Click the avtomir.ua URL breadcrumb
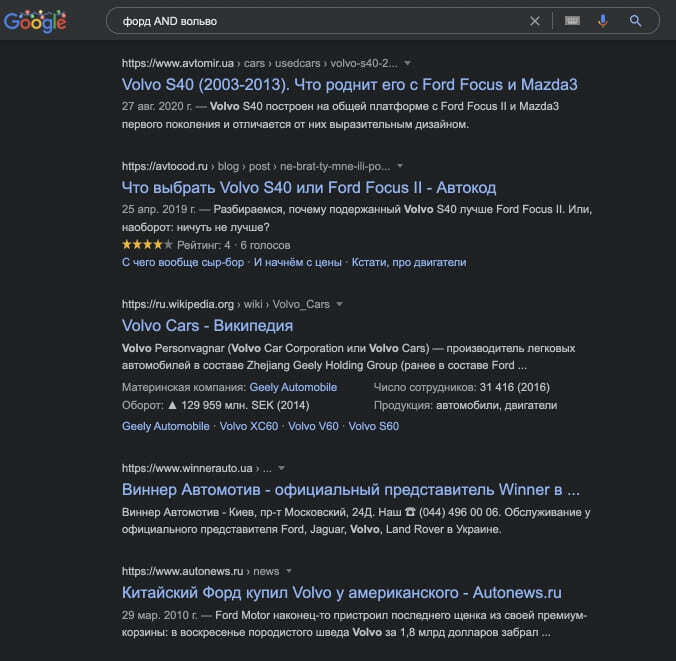Screen dimensions: 676x661 [260, 63]
